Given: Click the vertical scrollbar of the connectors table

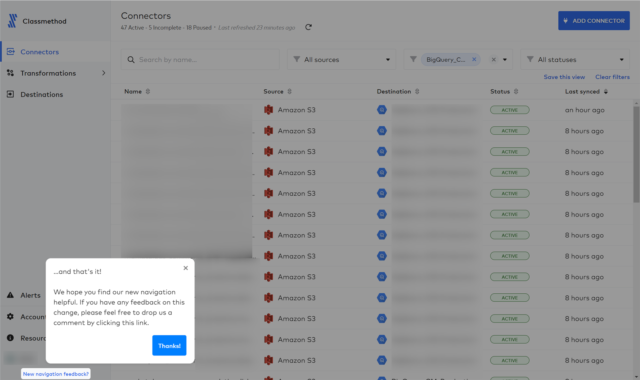Looking at the screenshot, I should click(636, 154).
